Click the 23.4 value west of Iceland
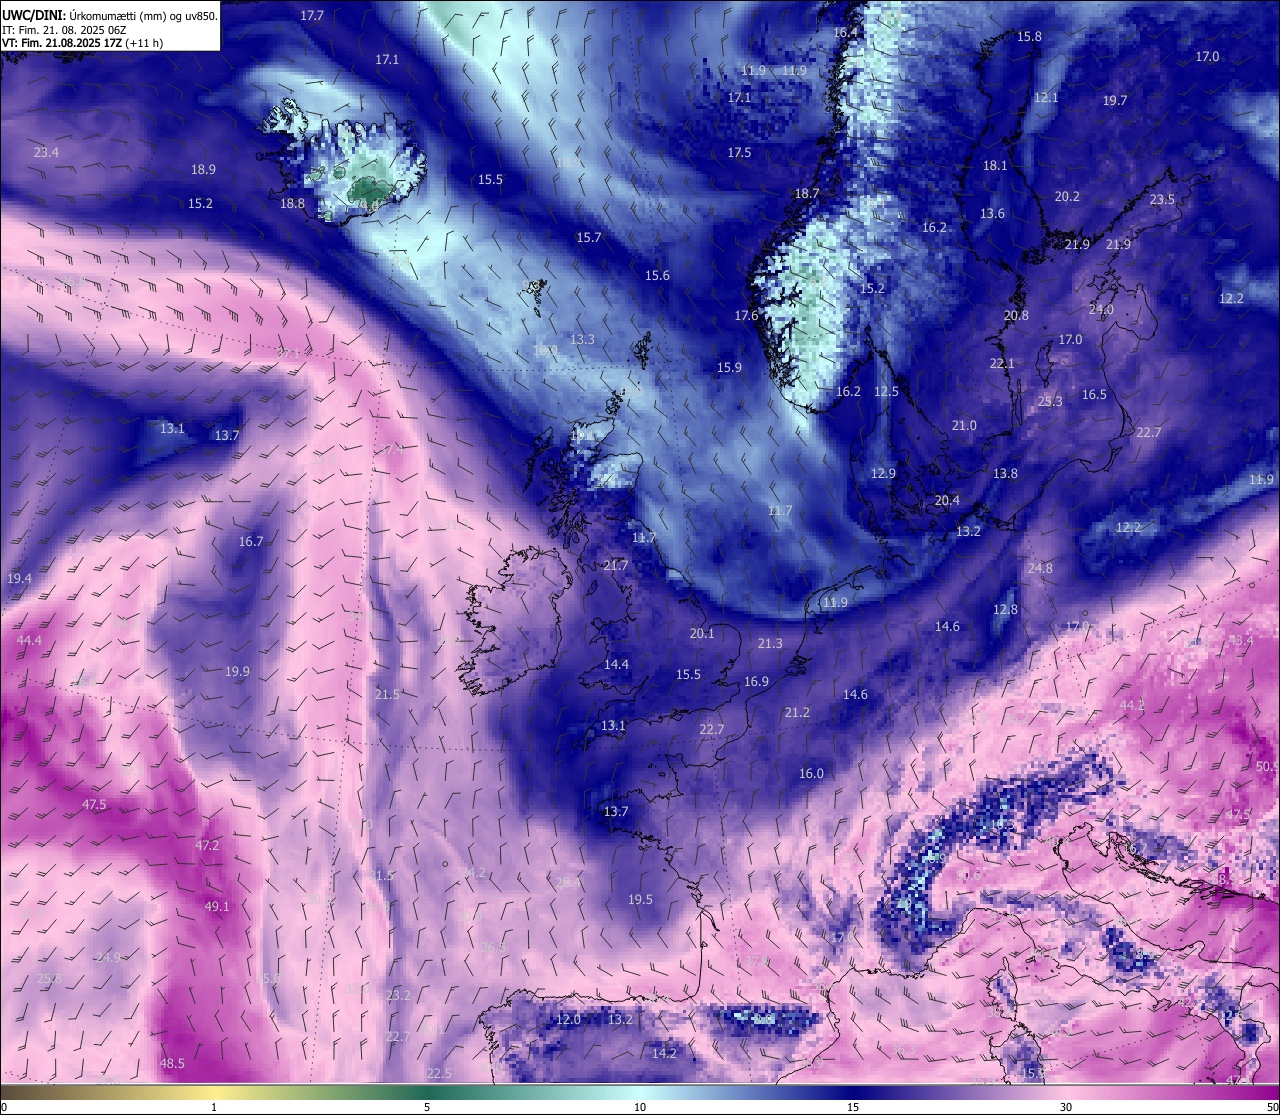The height and width of the screenshot is (1115, 1280). point(46,152)
